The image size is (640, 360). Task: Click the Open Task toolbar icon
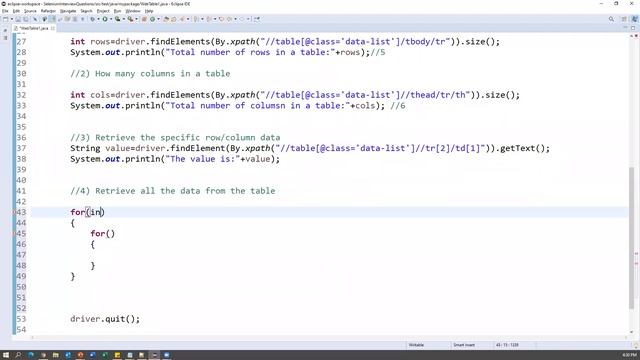click(x=173, y=19)
